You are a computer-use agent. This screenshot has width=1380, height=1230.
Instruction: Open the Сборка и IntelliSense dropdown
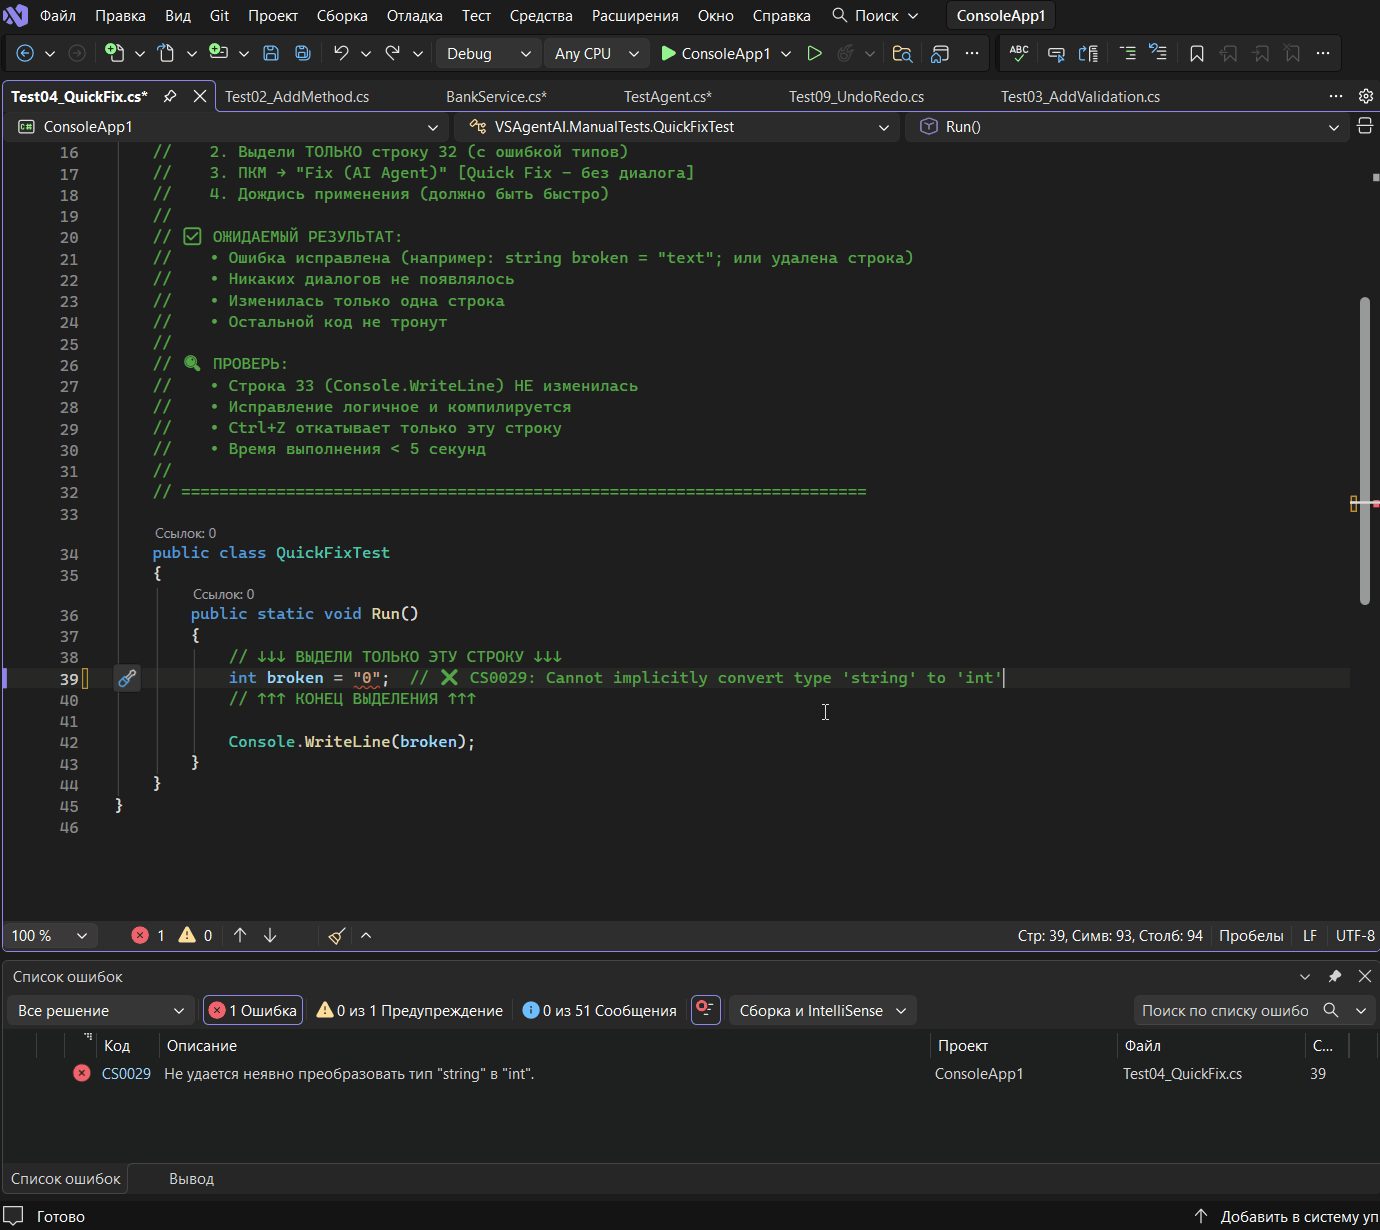click(822, 1011)
